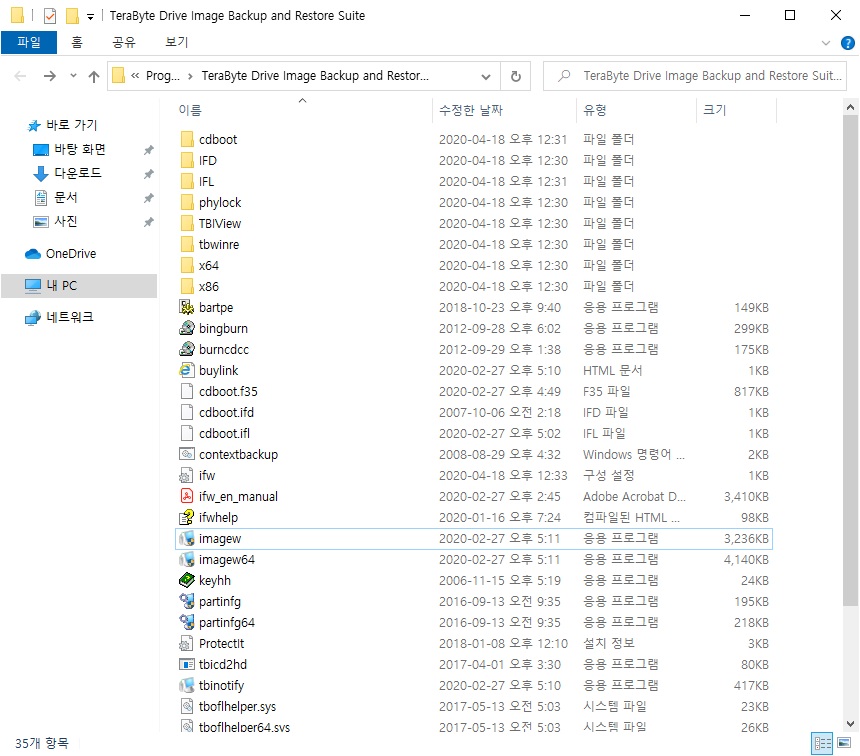Expand the Prog... breadcrumb arrow

click(x=190, y=76)
